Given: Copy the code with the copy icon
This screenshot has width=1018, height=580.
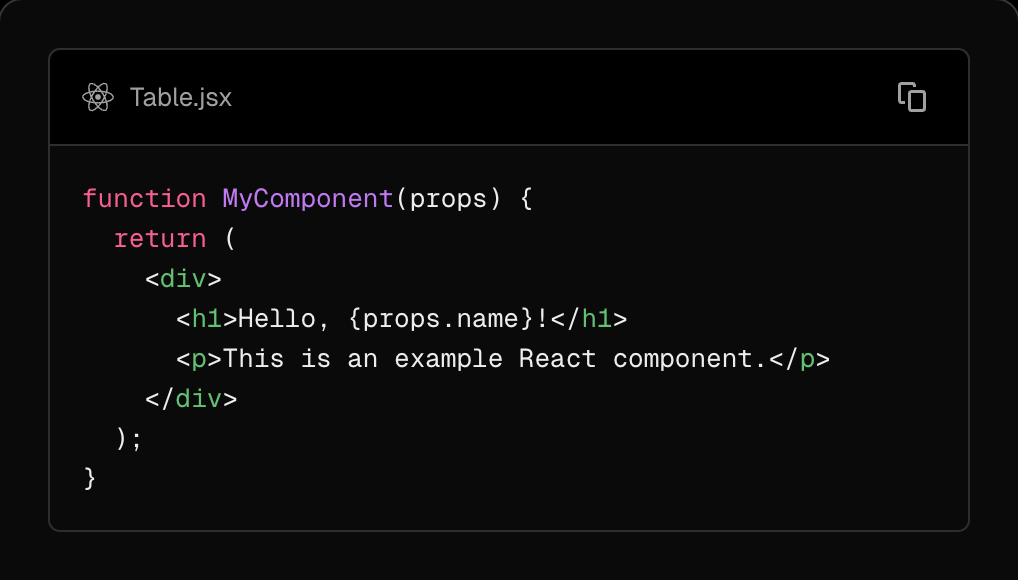Looking at the screenshot, I should [912, 97].
